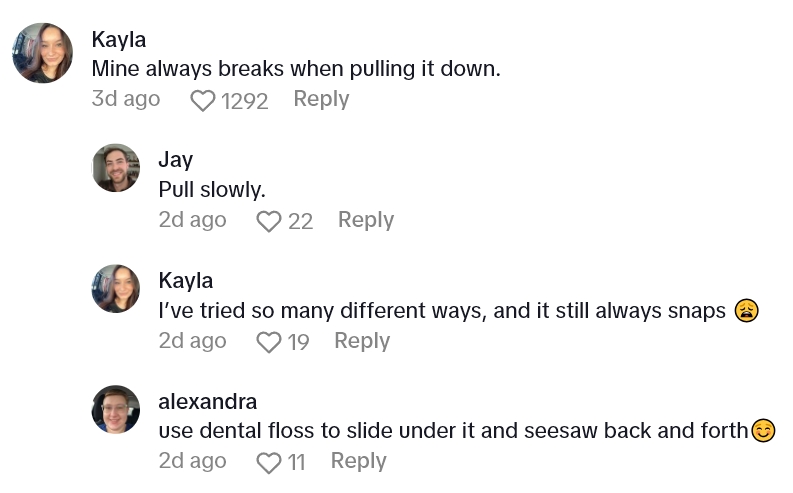Image resolution: width=793 pixels, height=493 pixels.
Task: Open Jay's profile picture
Action: (116, 168)
